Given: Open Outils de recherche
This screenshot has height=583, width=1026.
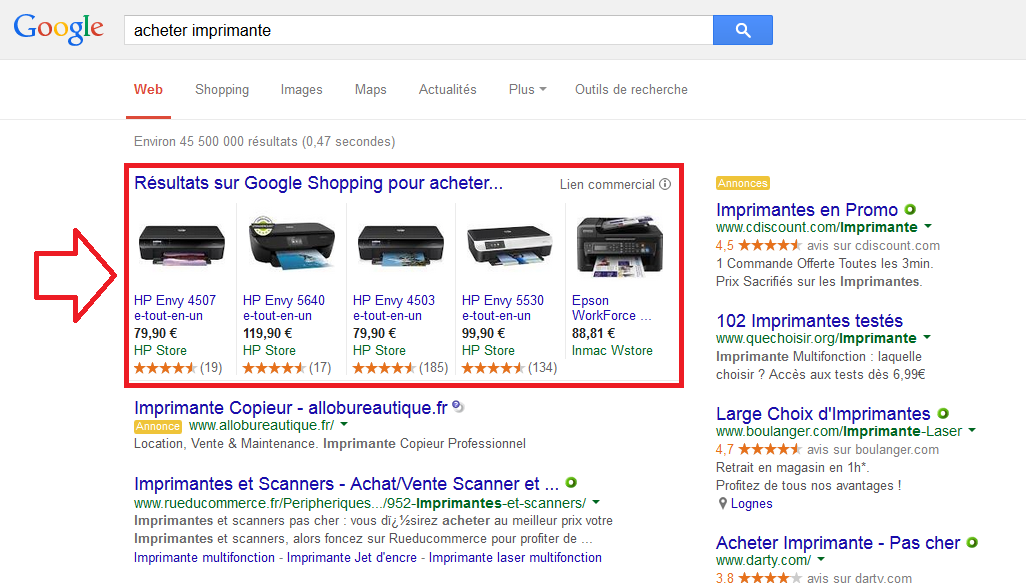Looking at the screenshot, I should click(631, 90).
